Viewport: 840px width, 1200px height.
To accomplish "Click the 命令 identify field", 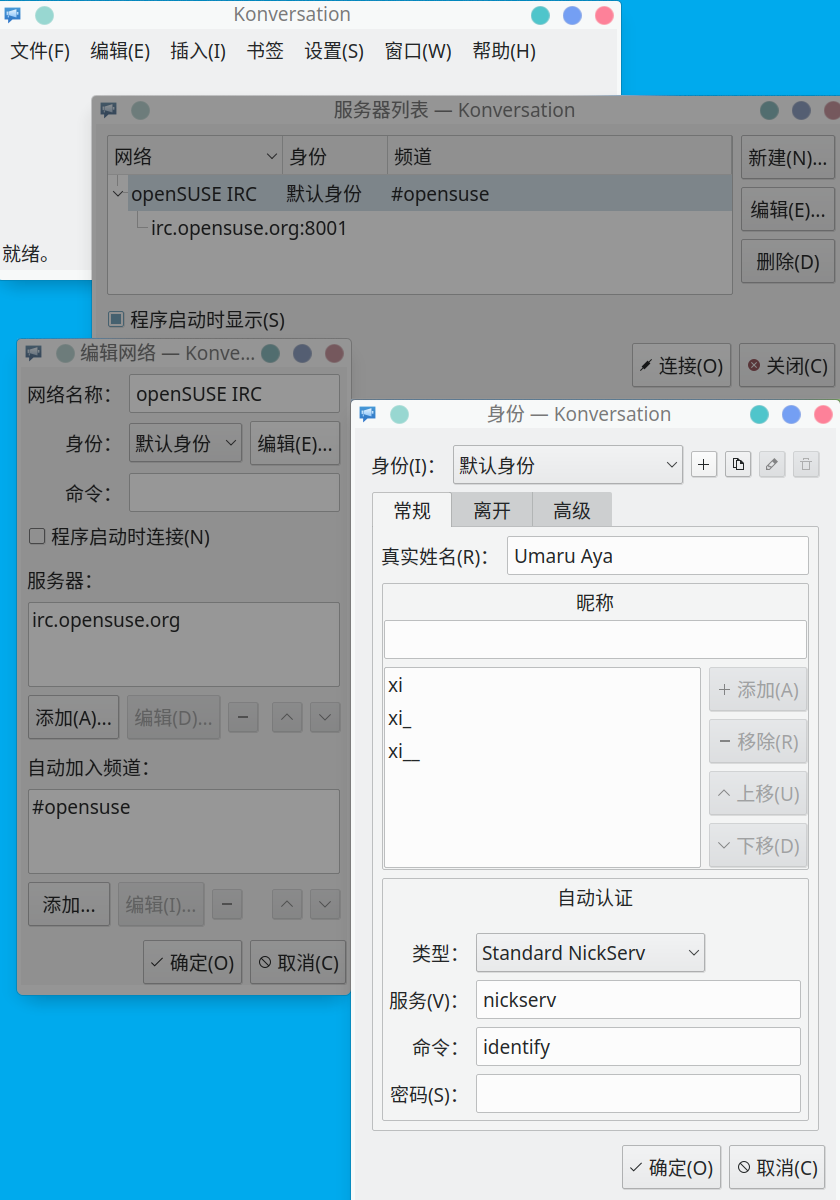I will point(638,1047).
